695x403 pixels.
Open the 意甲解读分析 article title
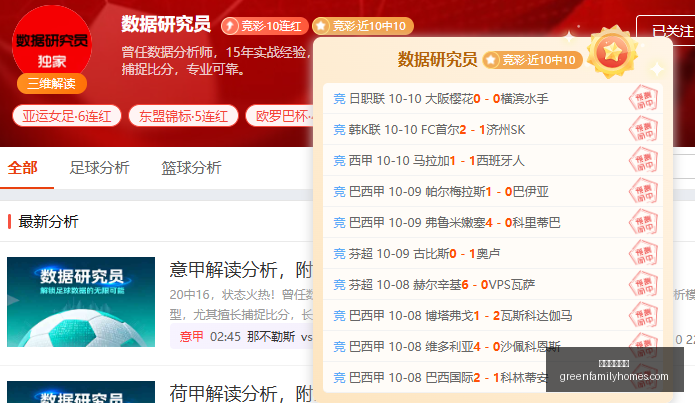coord(241,270)
